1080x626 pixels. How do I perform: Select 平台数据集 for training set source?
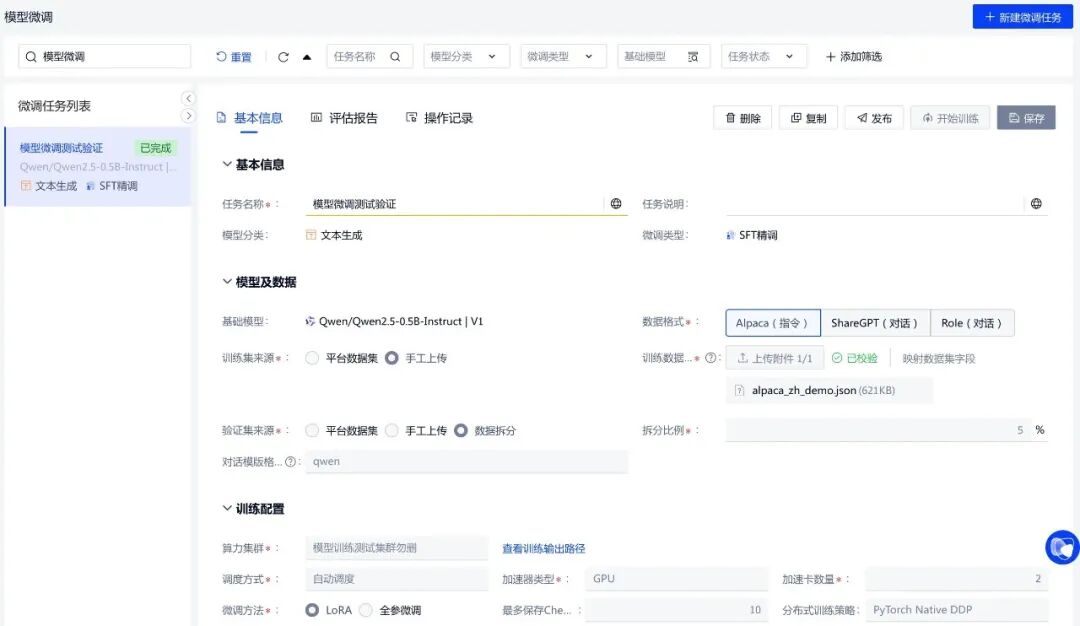(313, 358)
